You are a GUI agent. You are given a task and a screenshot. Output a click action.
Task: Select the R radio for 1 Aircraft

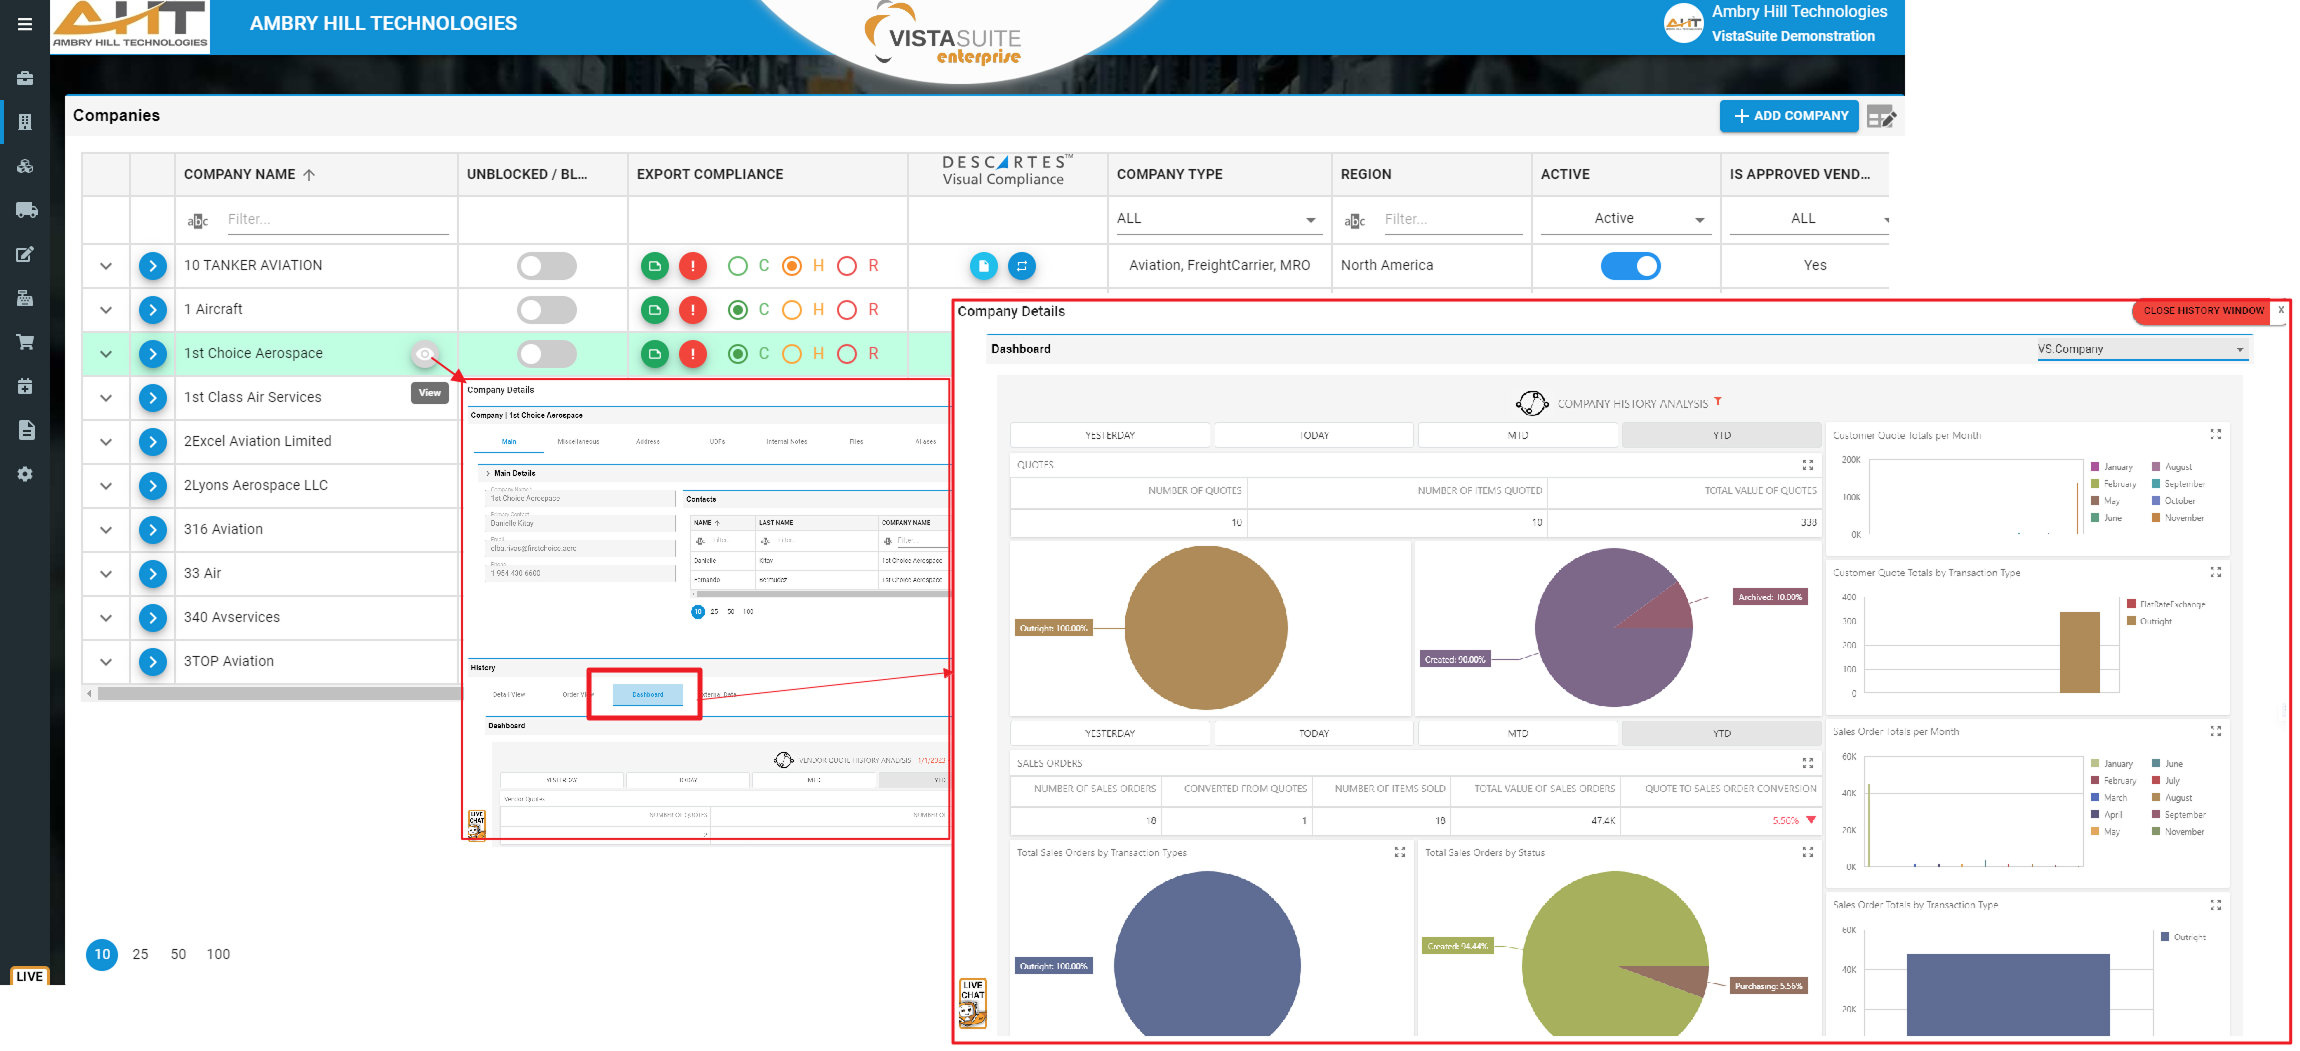point(847,310)
